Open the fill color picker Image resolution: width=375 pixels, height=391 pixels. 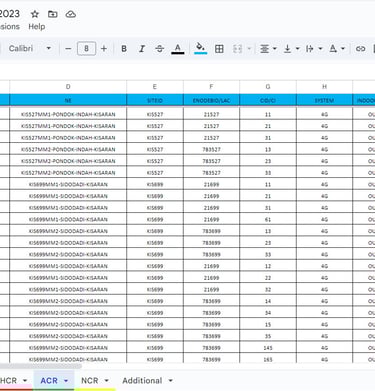tap(200, 48)
